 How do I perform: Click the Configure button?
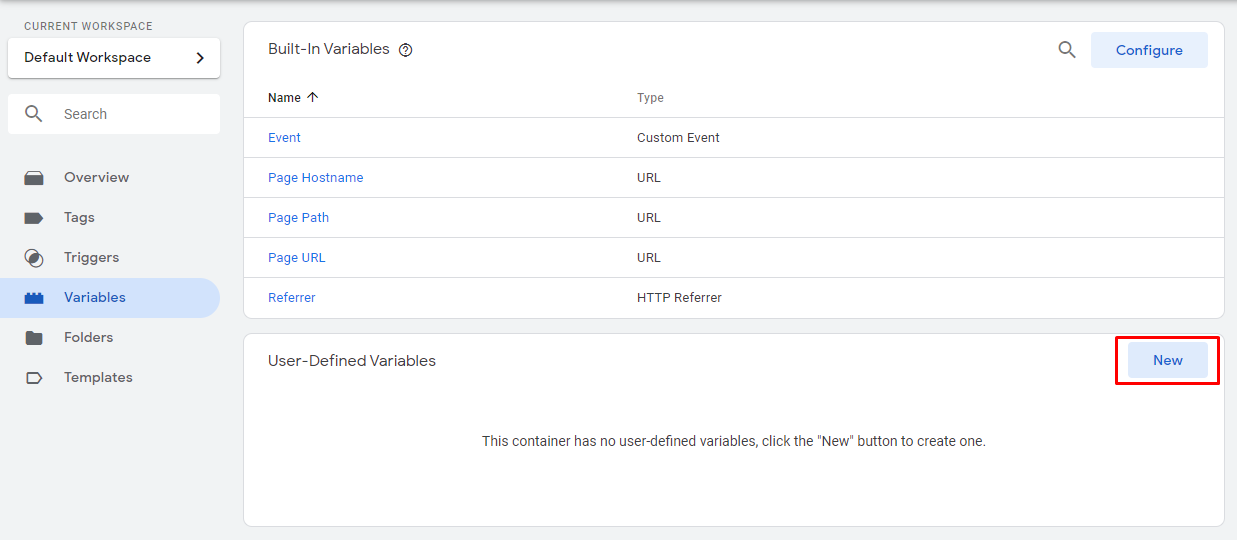click(x=1149, y=50)
